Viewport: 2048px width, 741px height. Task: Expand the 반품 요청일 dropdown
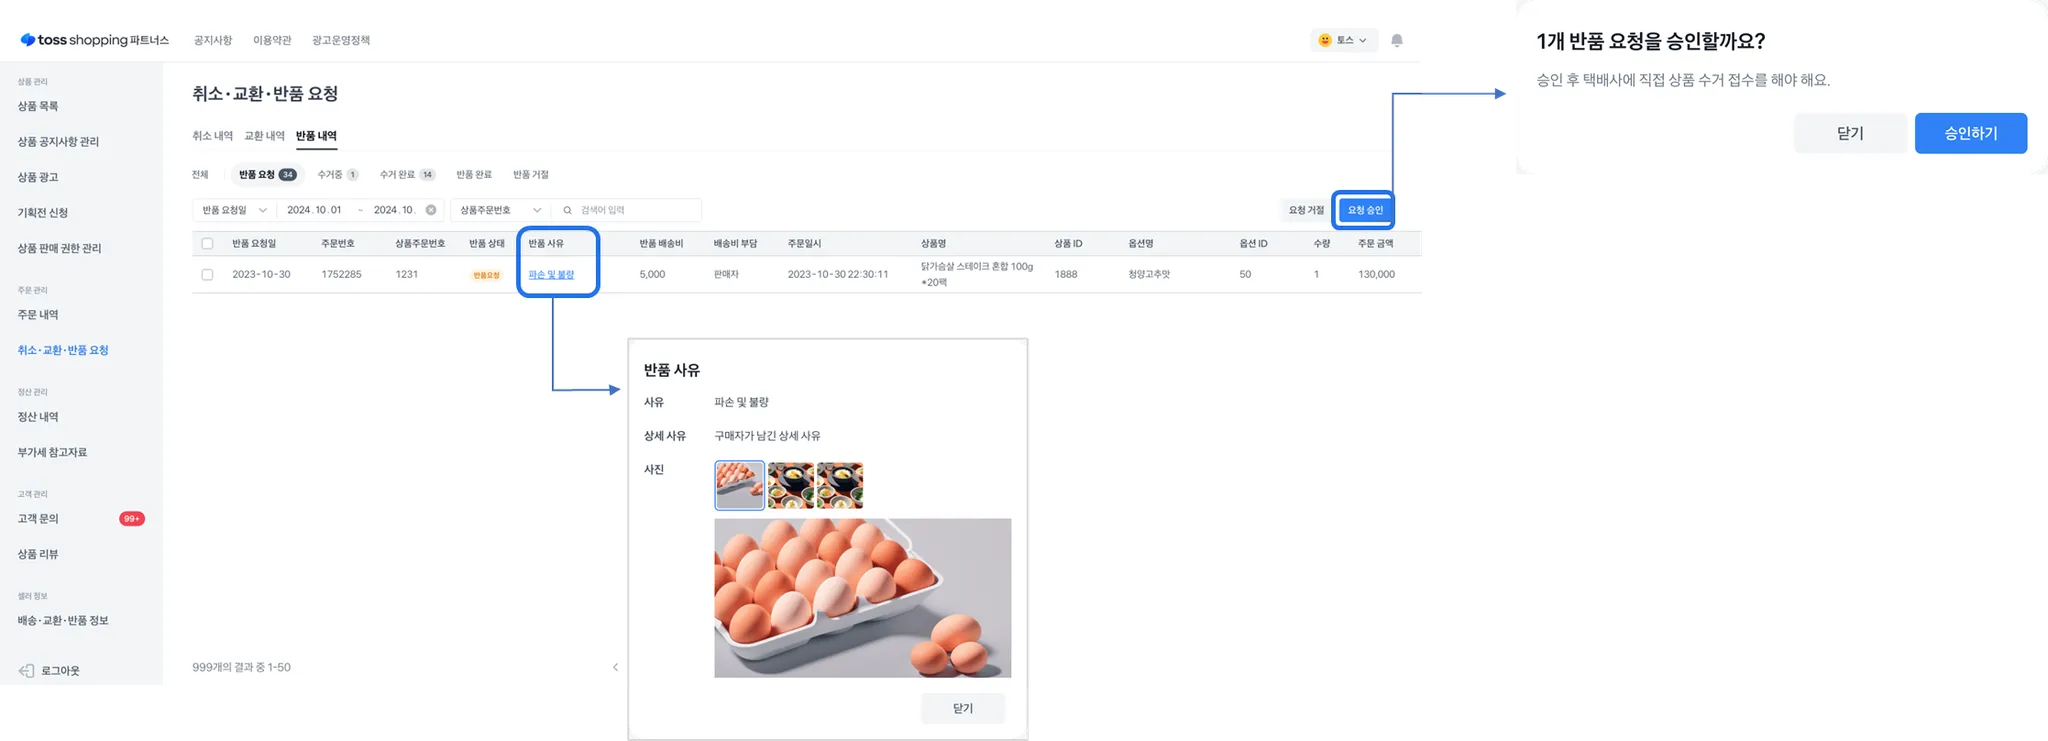point(234,210)
